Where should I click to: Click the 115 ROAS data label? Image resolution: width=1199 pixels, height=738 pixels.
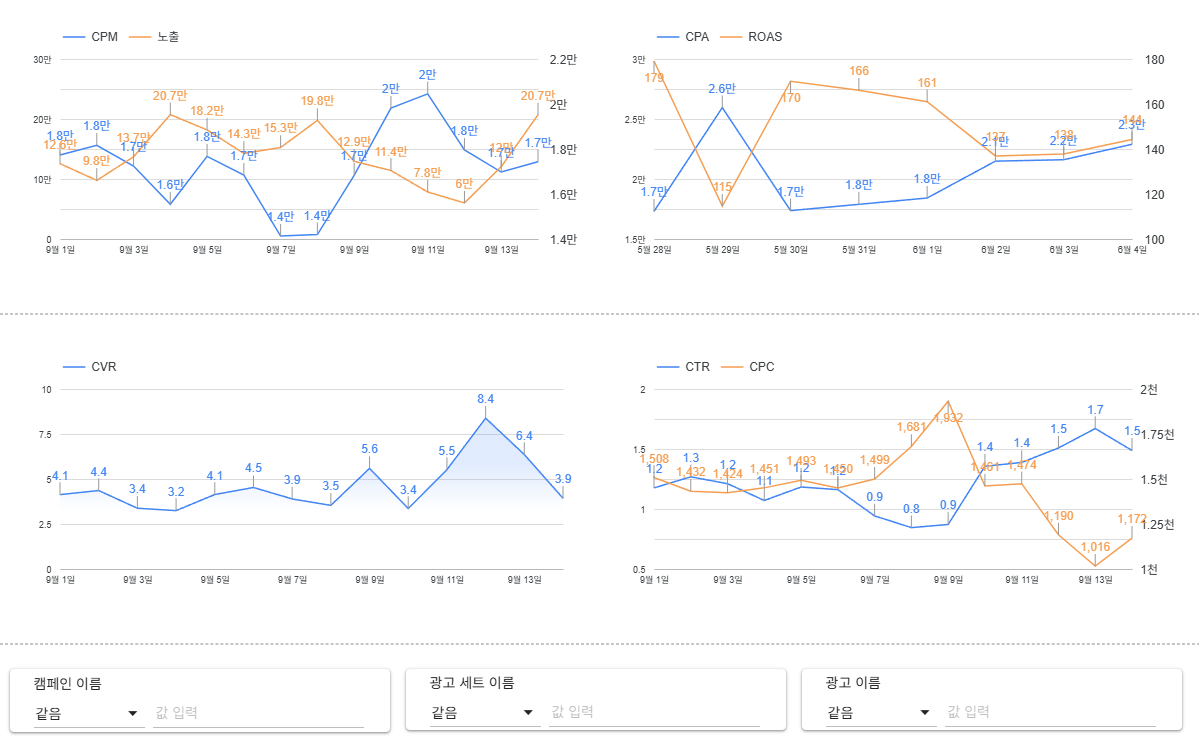click(723, 187)
